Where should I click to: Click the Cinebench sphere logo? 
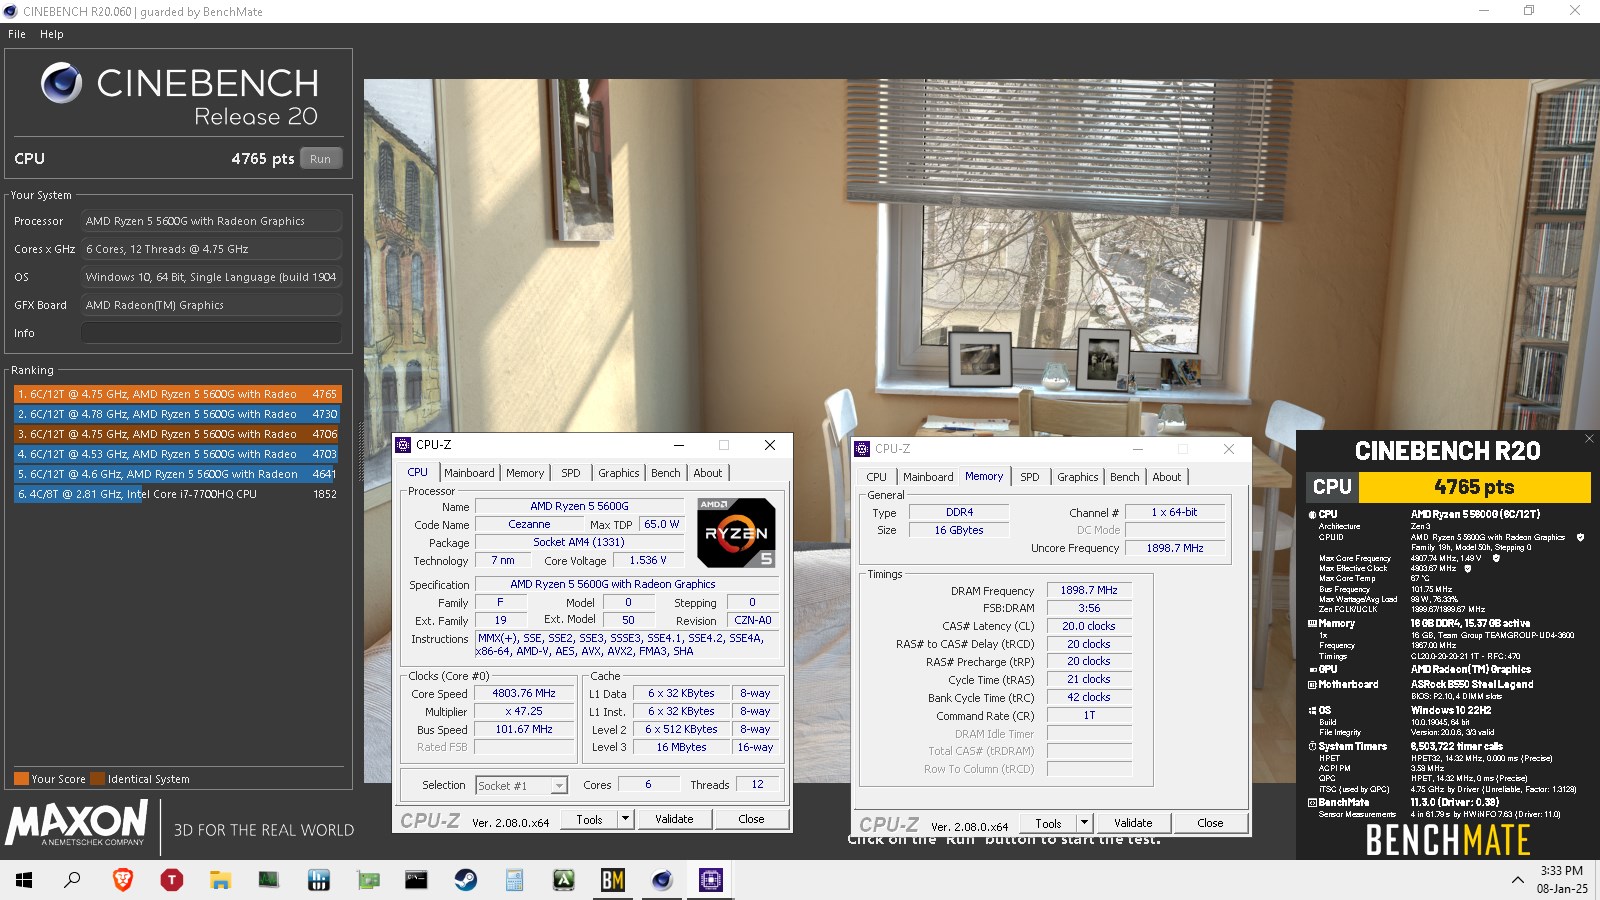[62, 83]
